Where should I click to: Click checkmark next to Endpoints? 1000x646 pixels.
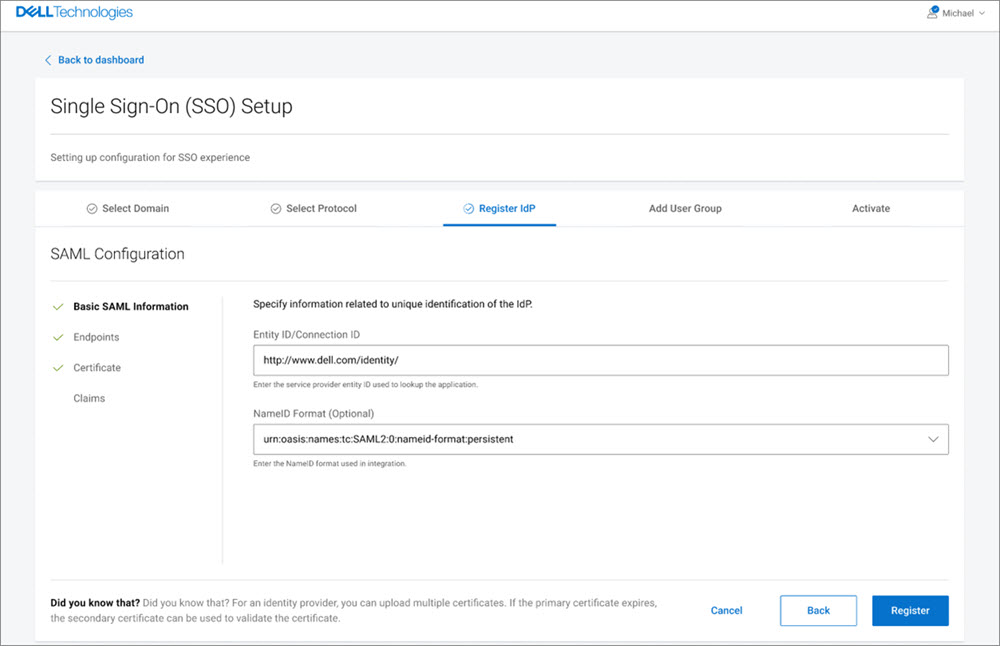tap(58, 338)
